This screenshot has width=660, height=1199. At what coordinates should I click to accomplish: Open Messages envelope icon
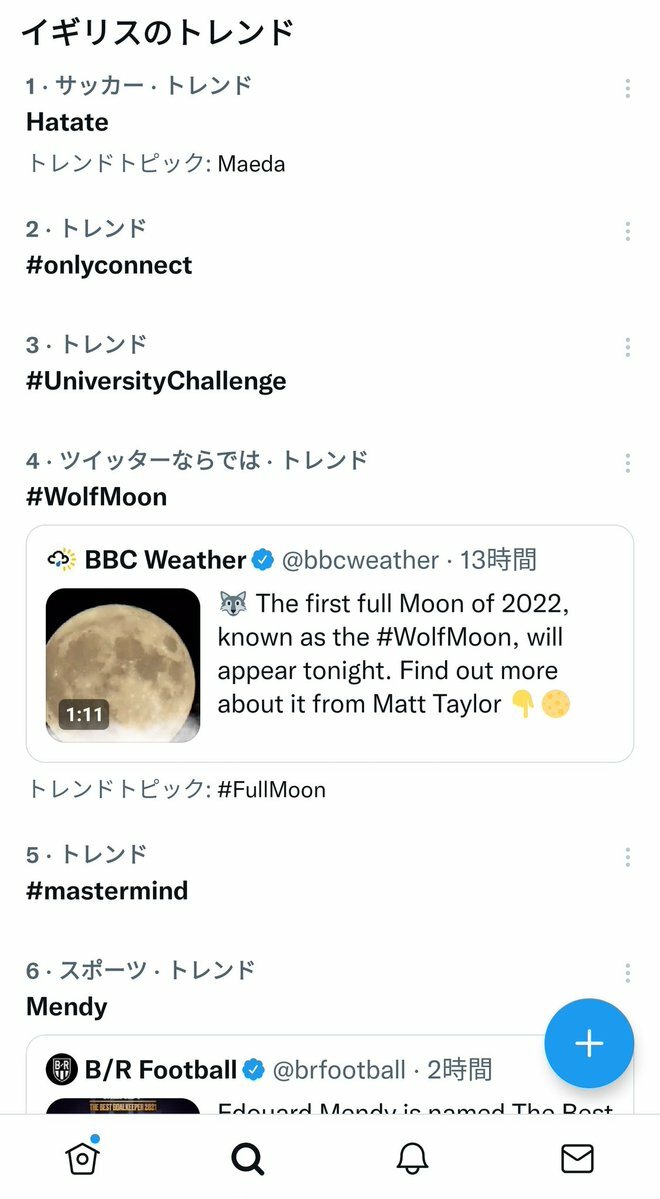577,1158
